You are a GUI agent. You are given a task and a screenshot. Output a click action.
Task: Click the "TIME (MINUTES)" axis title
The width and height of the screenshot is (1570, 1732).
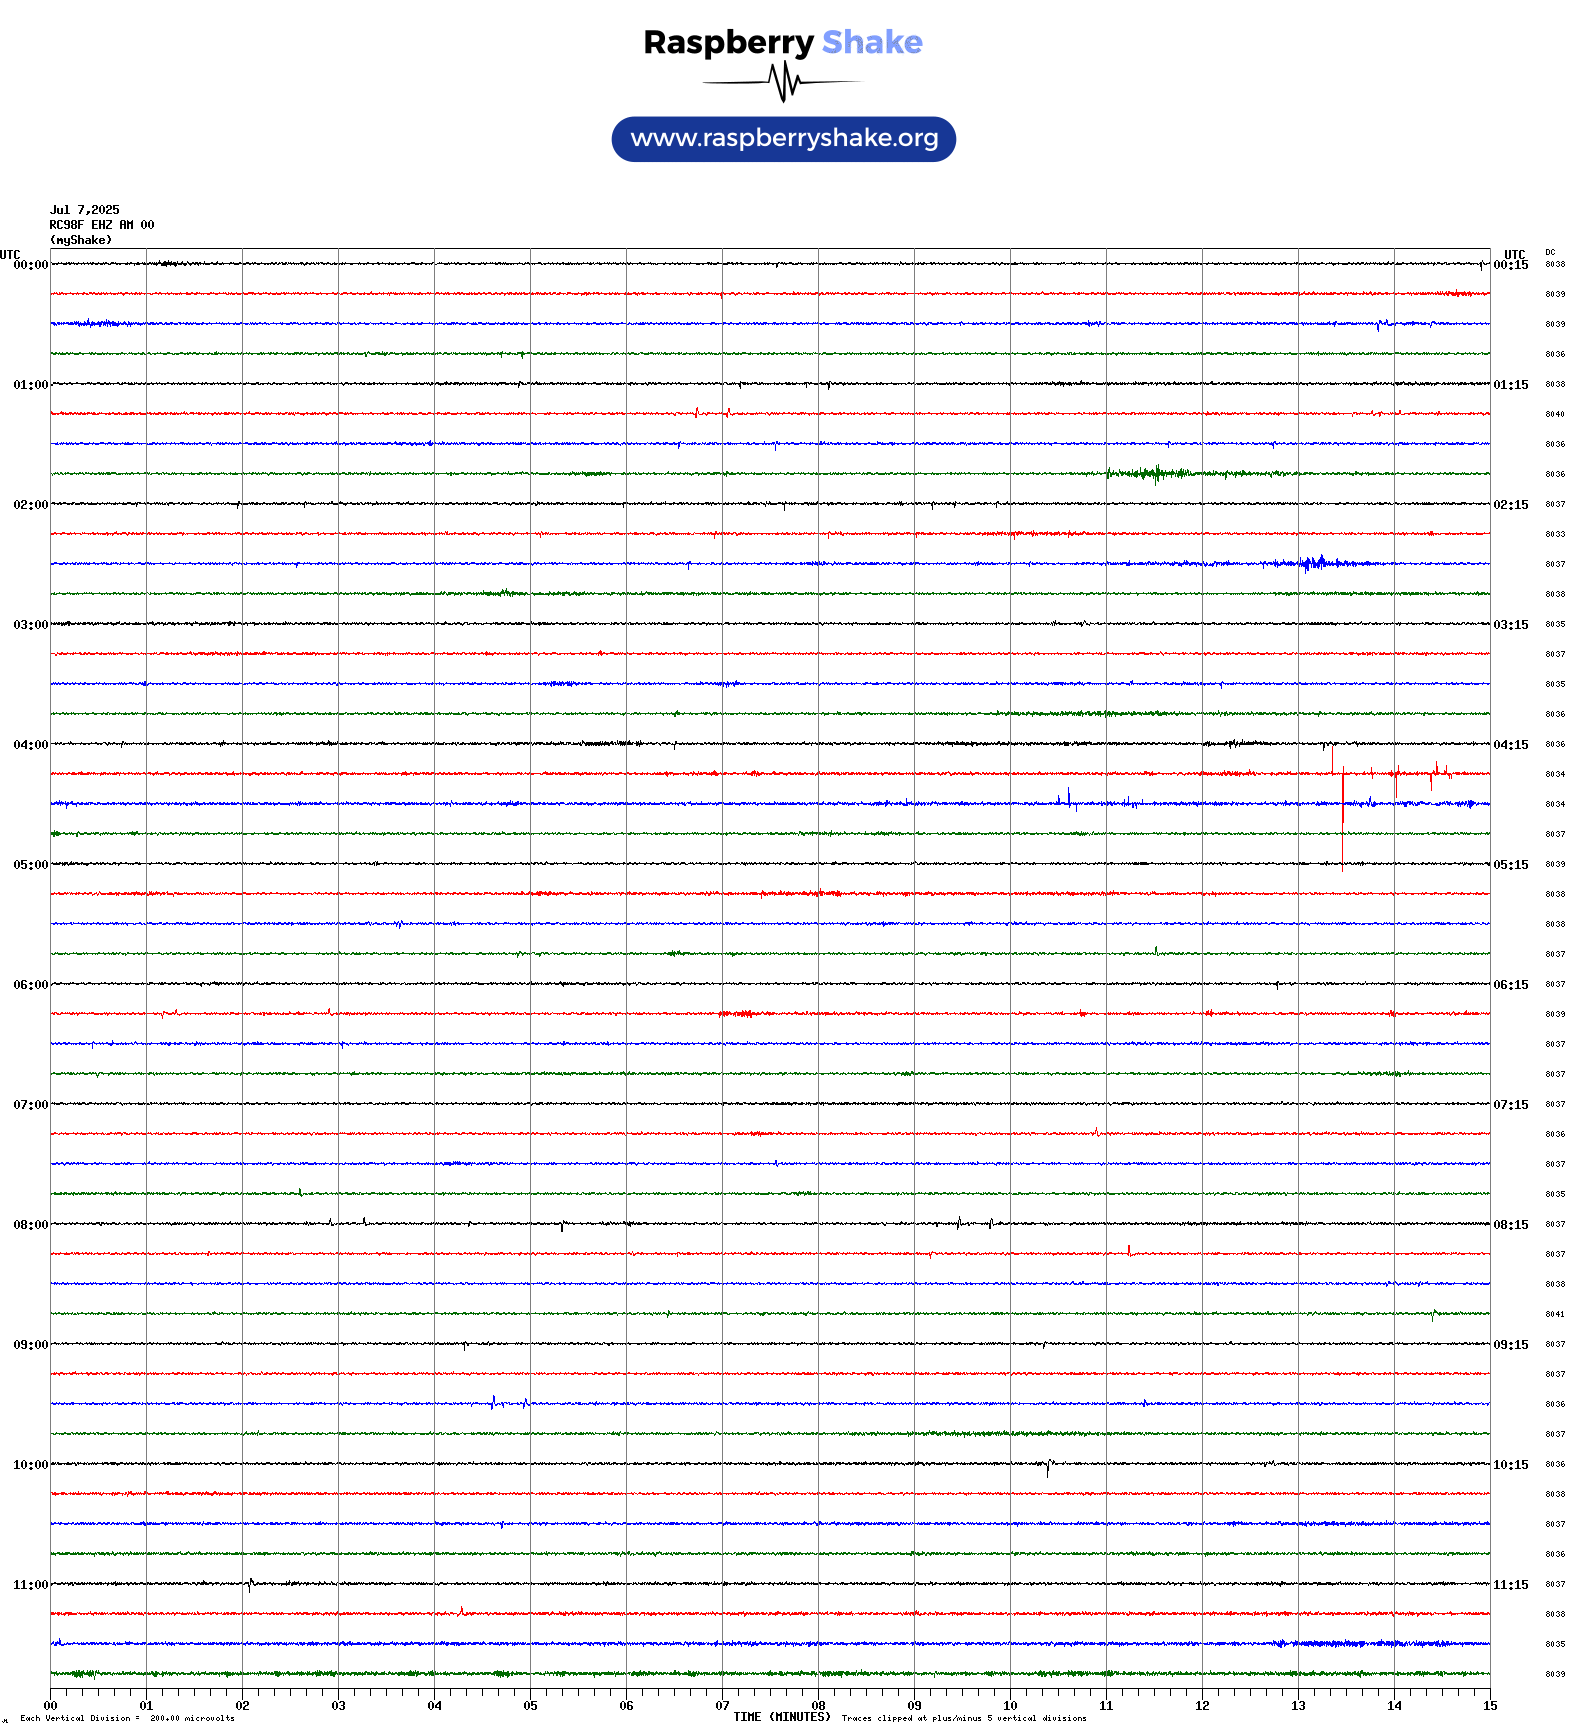[x=782, y=1717]
